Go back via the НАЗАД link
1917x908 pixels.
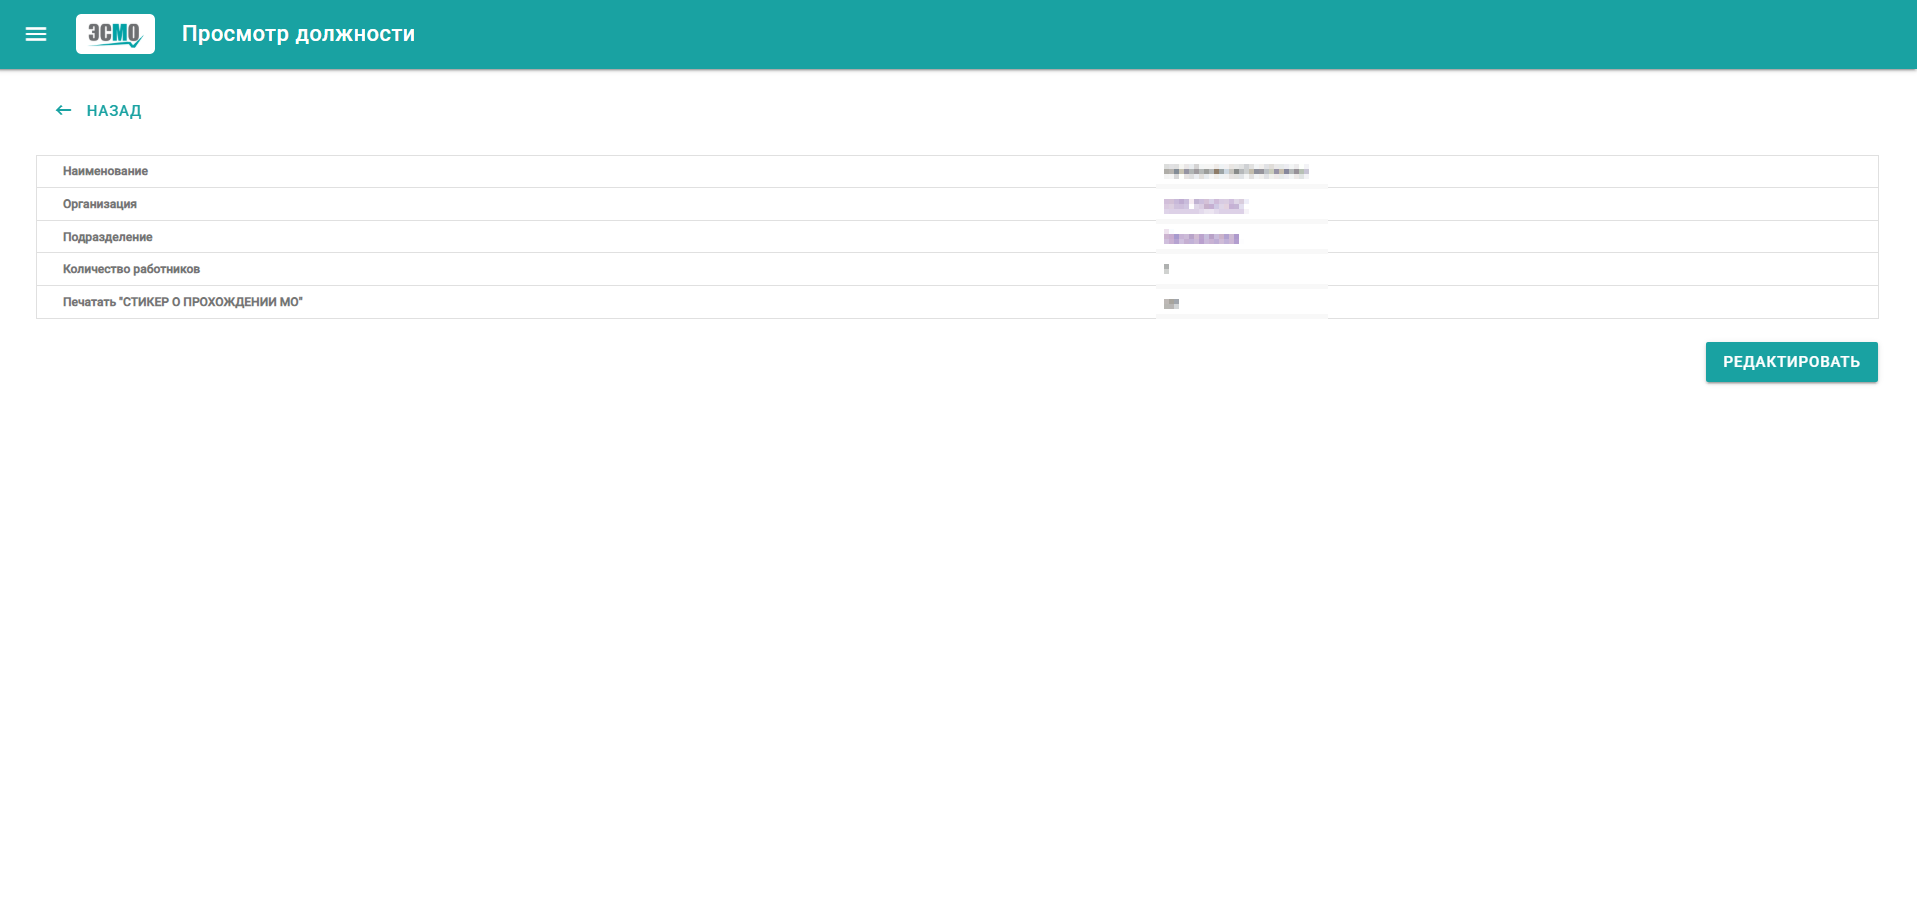[x=114, y=111]
